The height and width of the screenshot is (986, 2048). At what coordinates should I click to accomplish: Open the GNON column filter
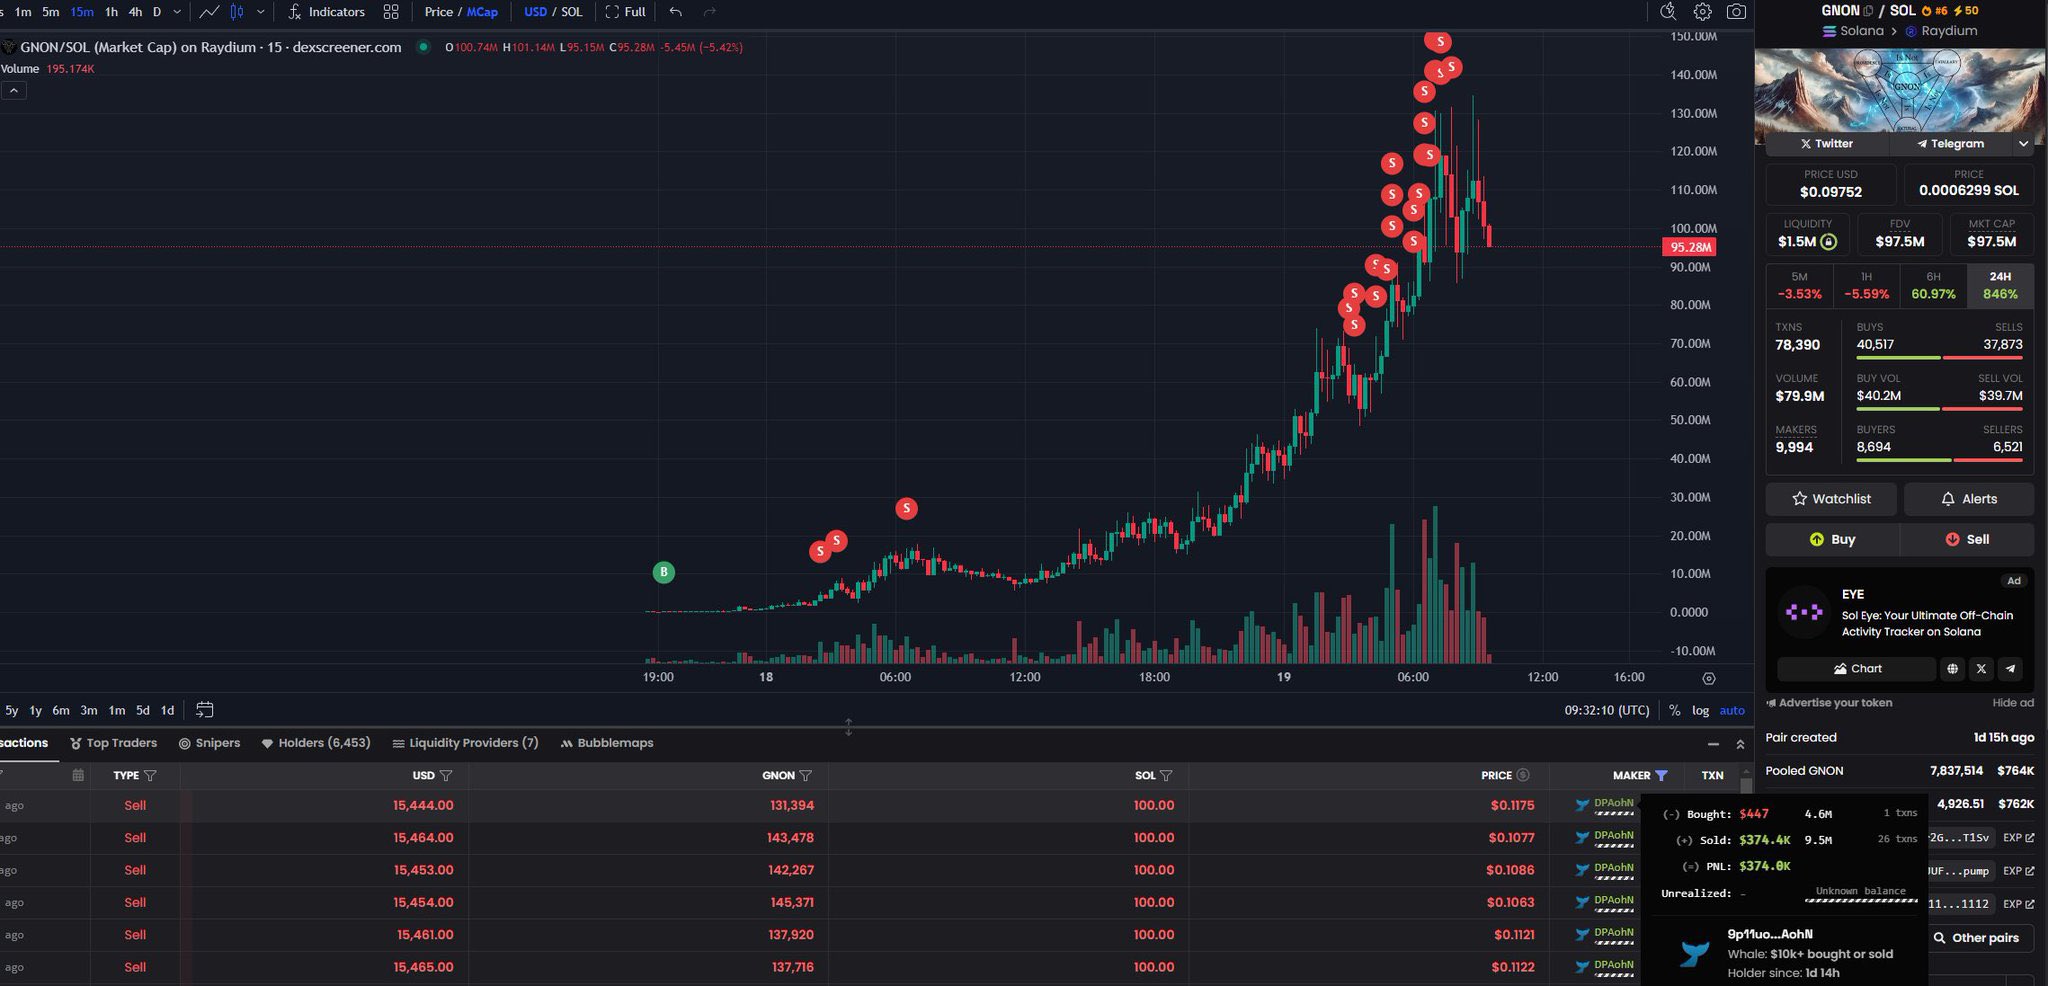[806, 775]
